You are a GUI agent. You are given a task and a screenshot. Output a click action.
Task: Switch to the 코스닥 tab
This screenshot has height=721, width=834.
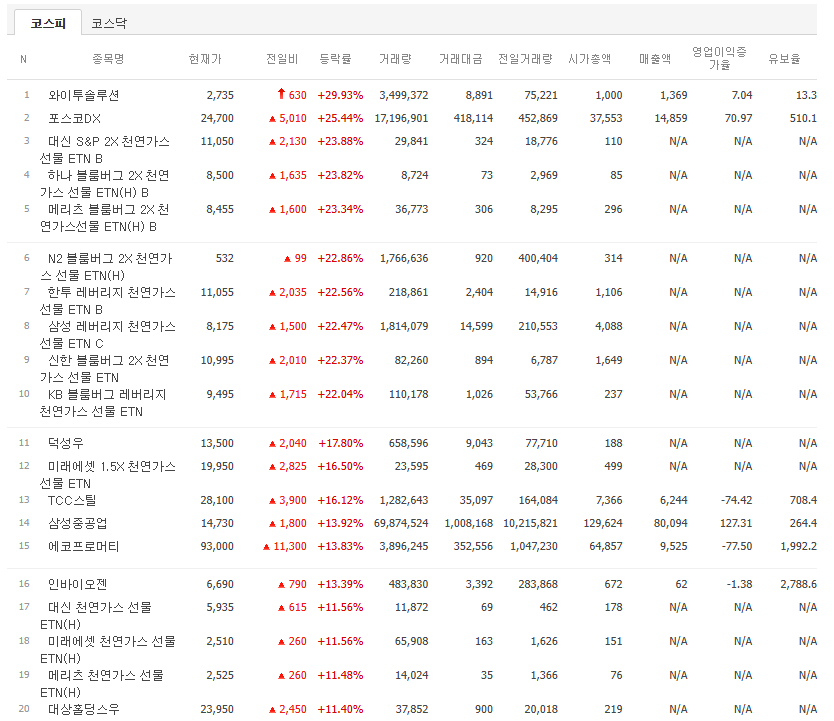tap(109, 23)
